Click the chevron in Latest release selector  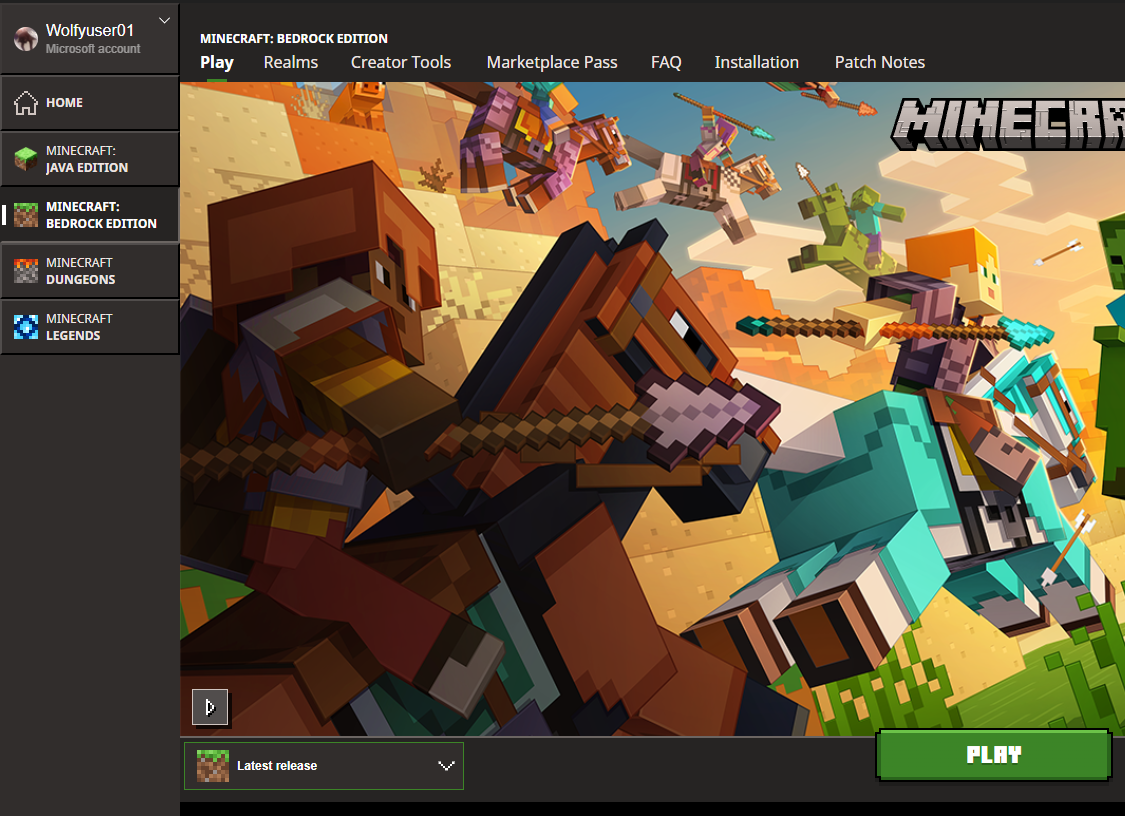pos(446,766)
